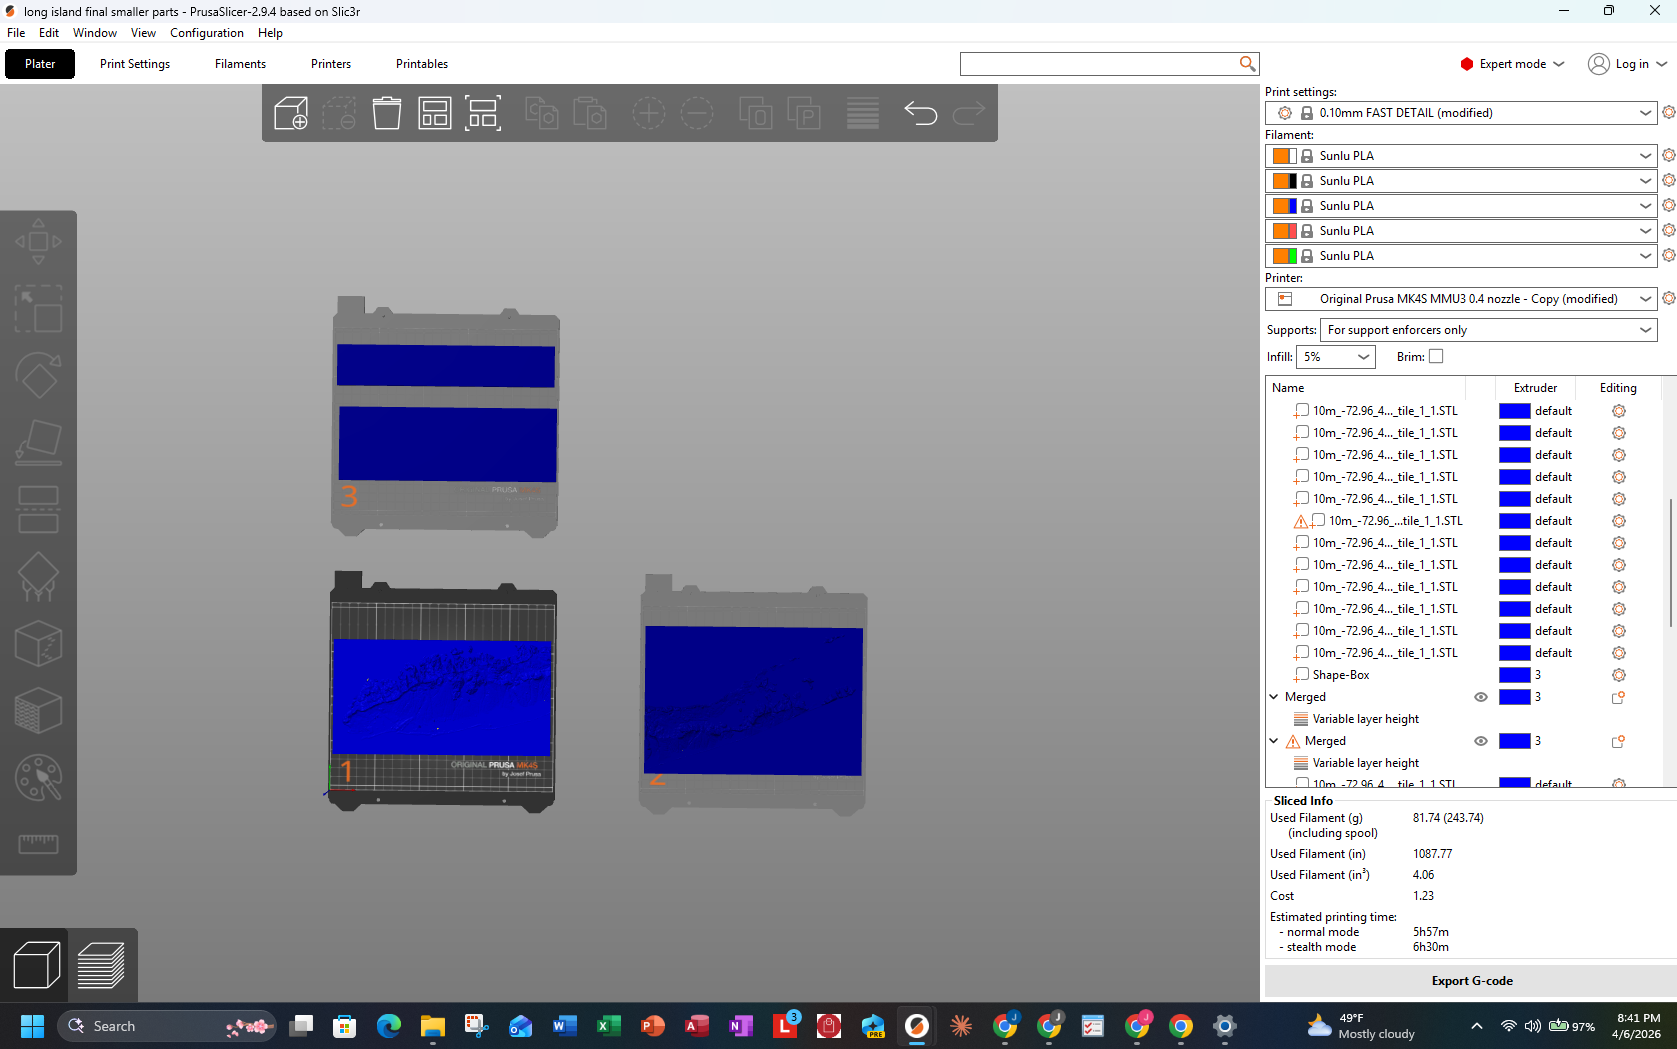Click gear icon next to print settings preset

(1668, 113)
